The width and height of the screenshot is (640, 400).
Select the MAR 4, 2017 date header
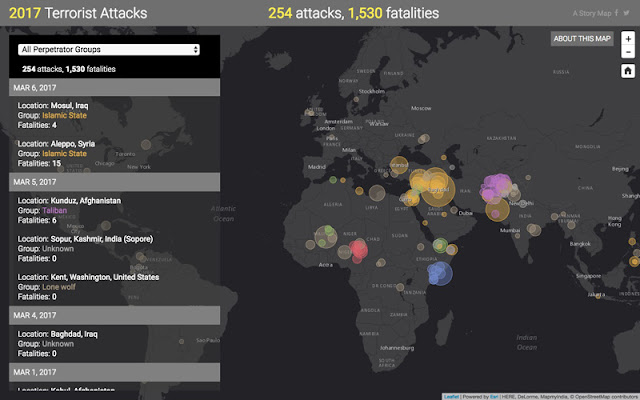[x=114, y=315]
